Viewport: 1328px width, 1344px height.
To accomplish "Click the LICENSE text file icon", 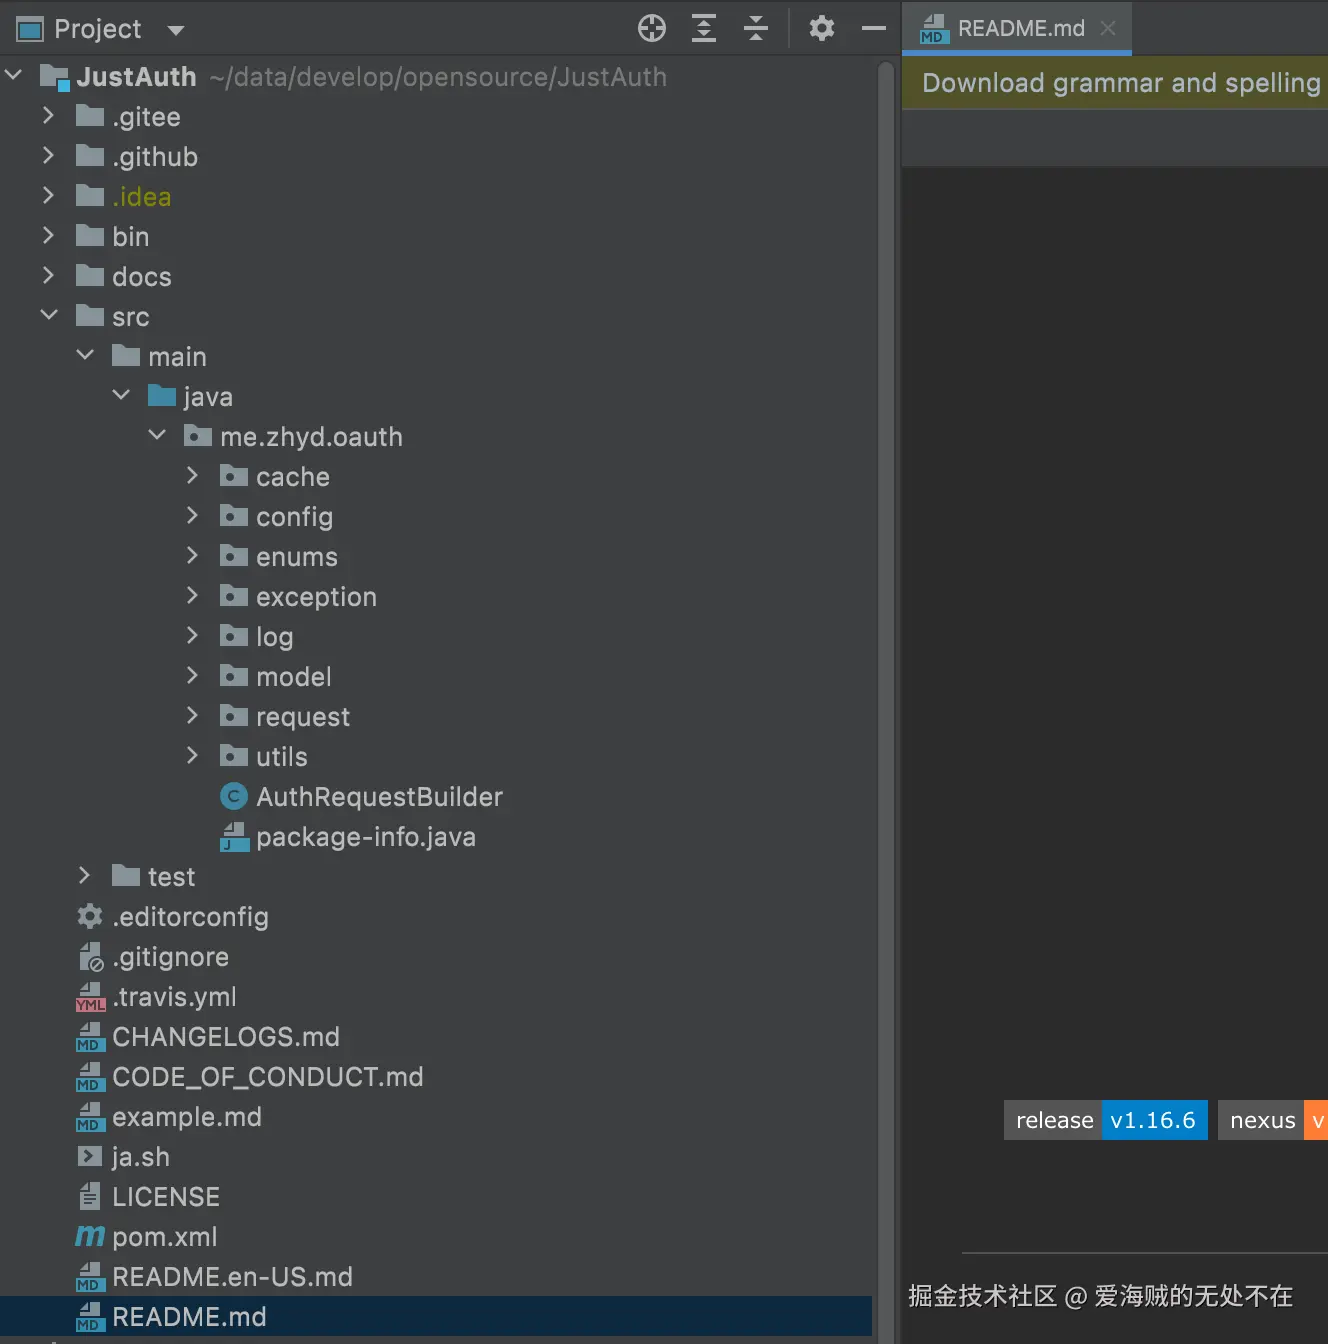I will pyautogui.click(x=90, y=1196).
